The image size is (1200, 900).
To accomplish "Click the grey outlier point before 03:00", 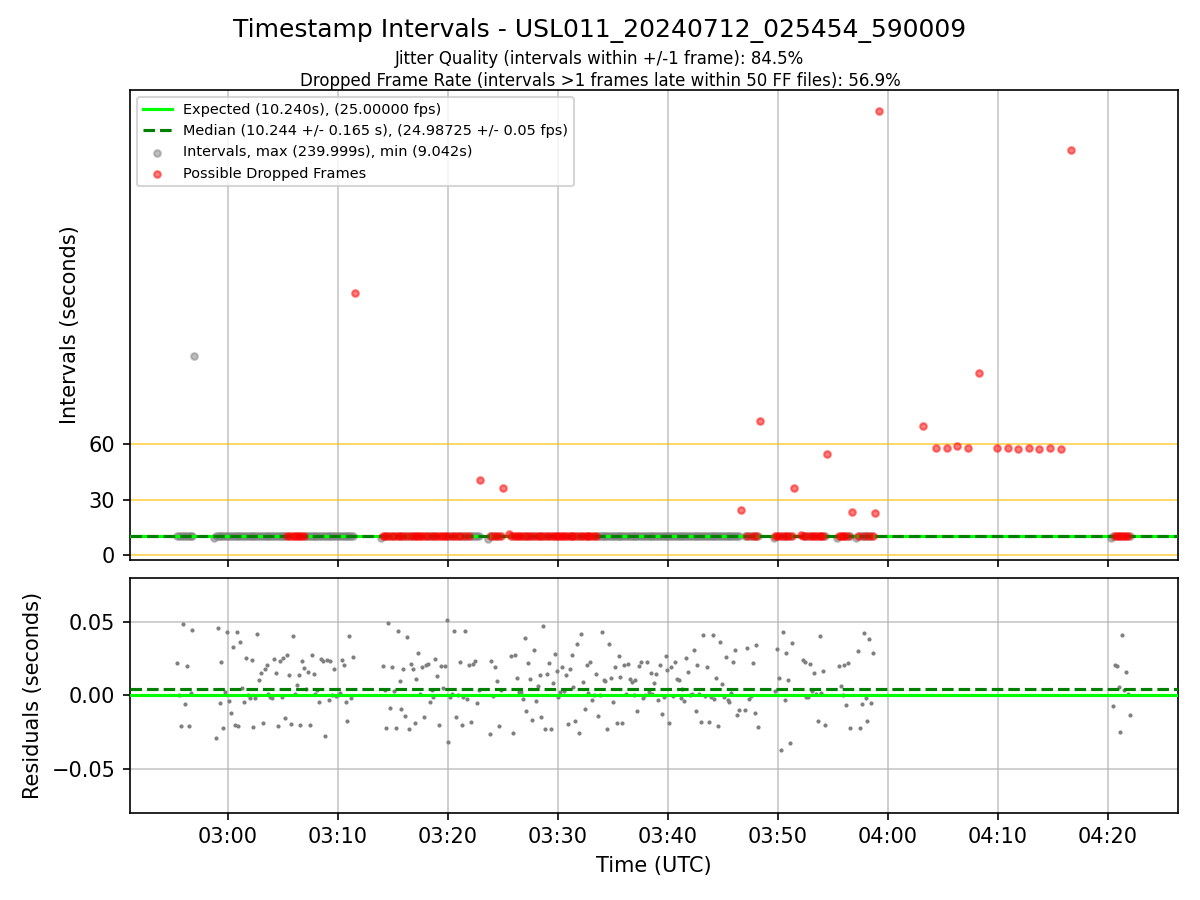I will (x=194, y=356).
